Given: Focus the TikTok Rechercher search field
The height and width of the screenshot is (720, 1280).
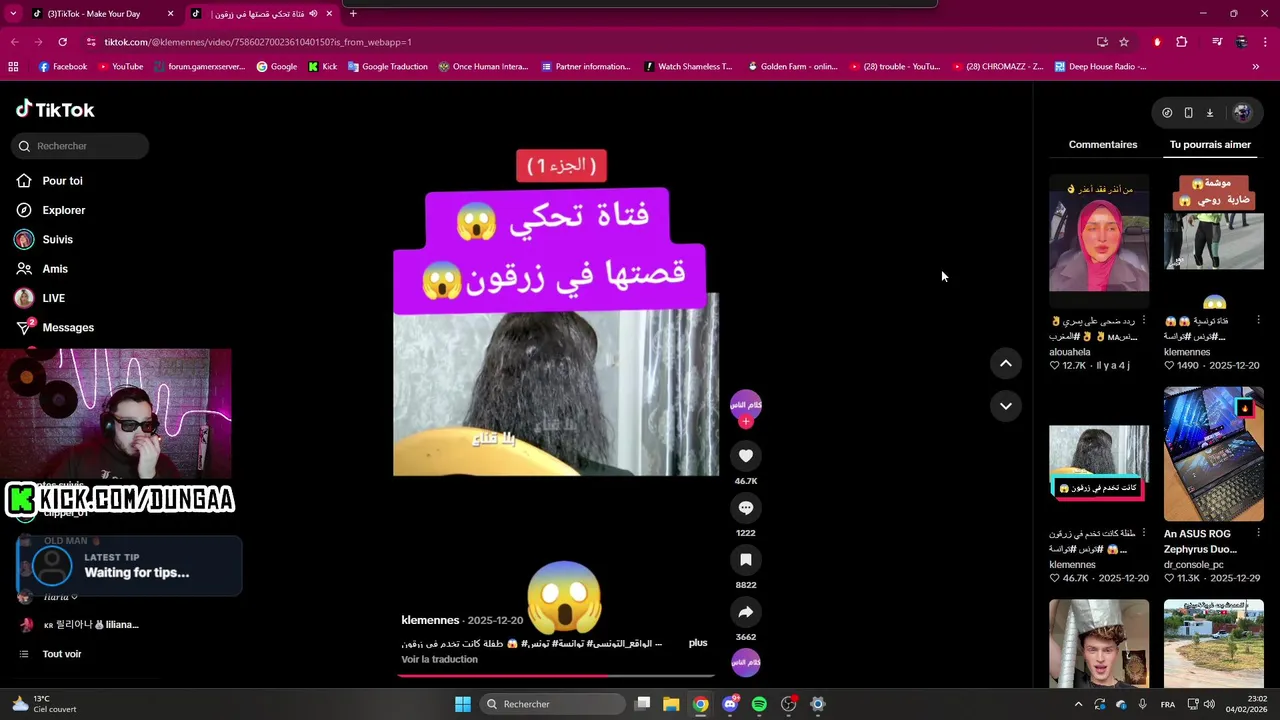Looking at the screenshot, I should 82,146.
